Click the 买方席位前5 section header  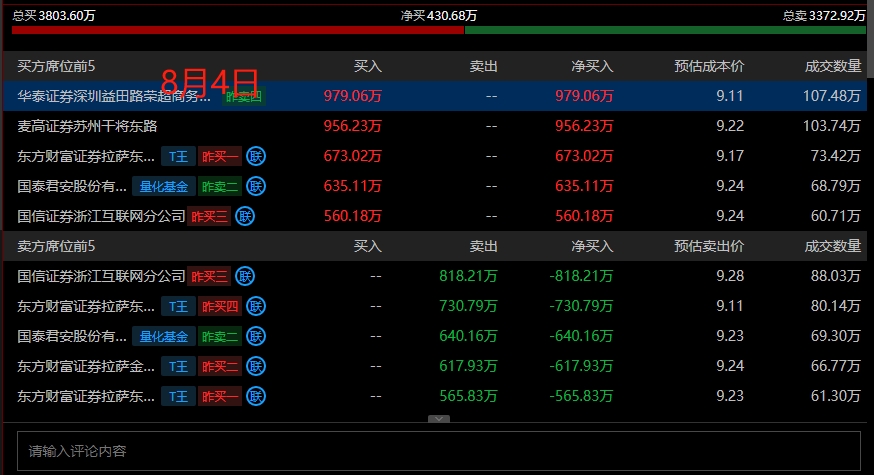pos(56,66)
